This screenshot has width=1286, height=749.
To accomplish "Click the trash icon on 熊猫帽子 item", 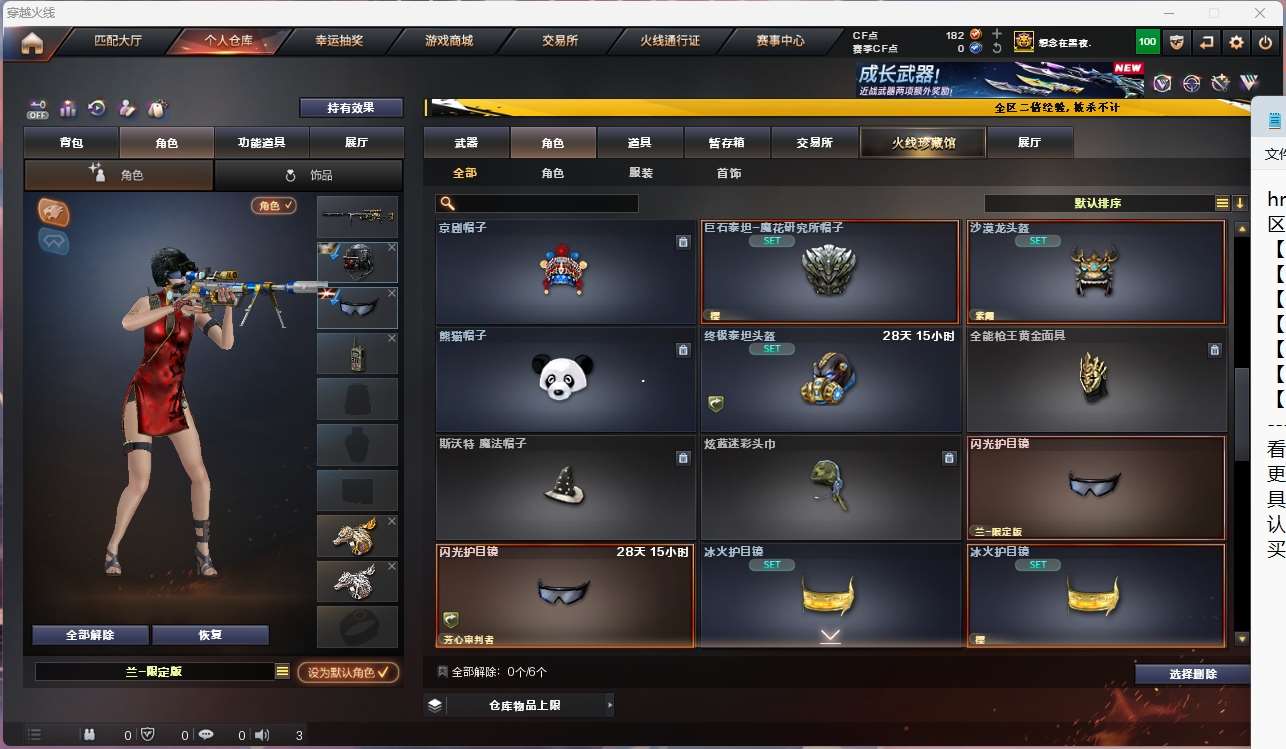I will [682, 350].
